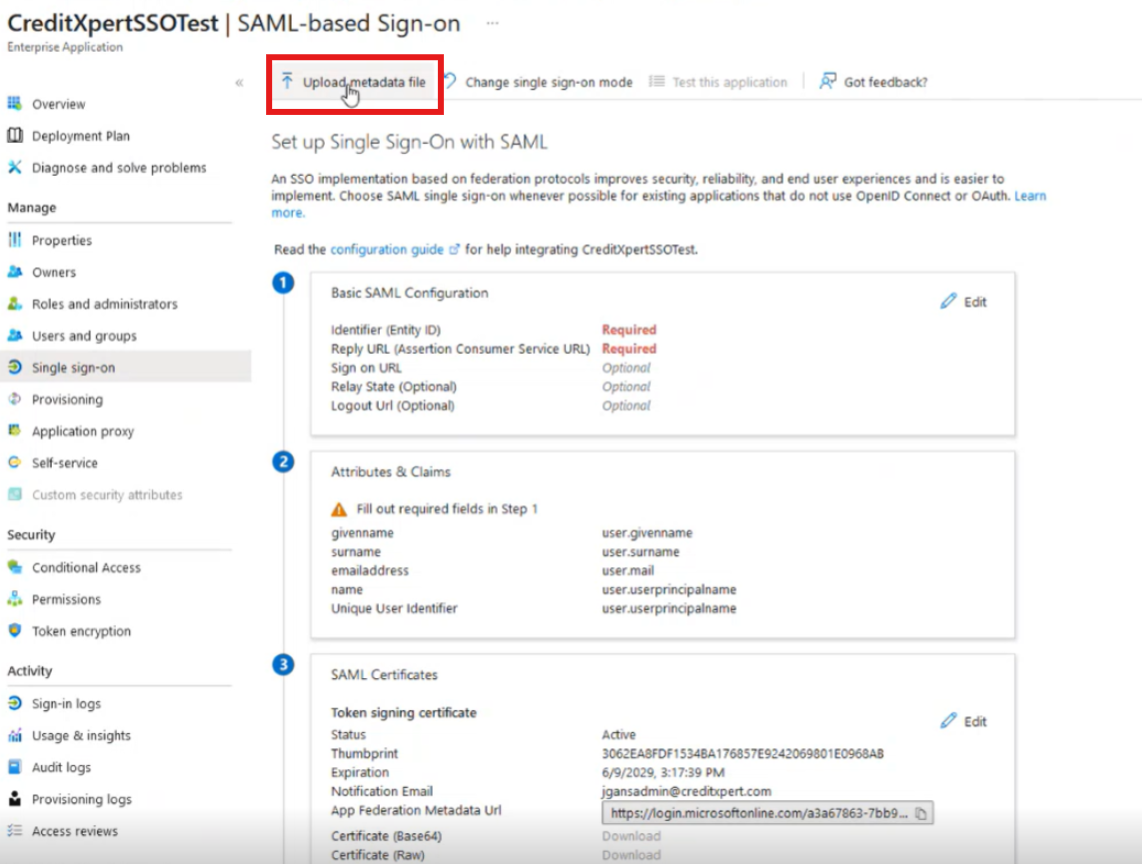Click the Usage & insights chart icon

[15, 735]
